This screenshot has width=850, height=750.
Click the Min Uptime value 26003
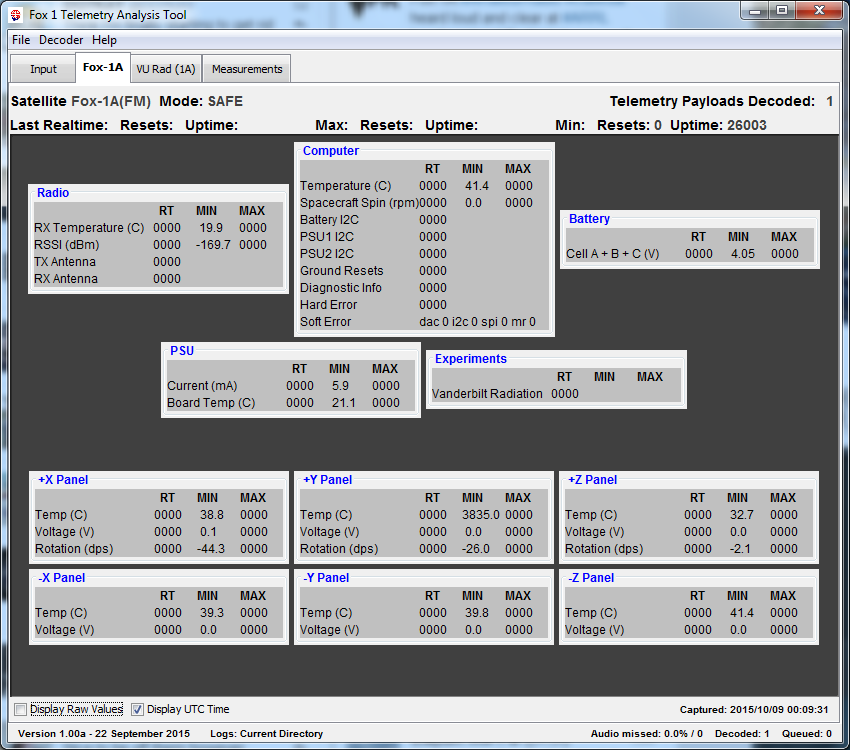[746, 125]
